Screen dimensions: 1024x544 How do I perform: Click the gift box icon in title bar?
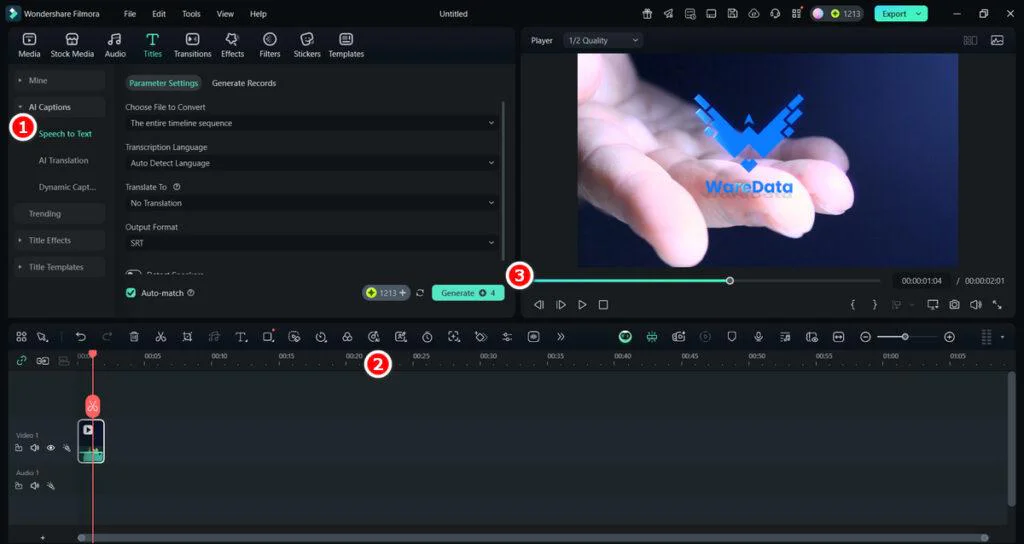tap(647, 14)
